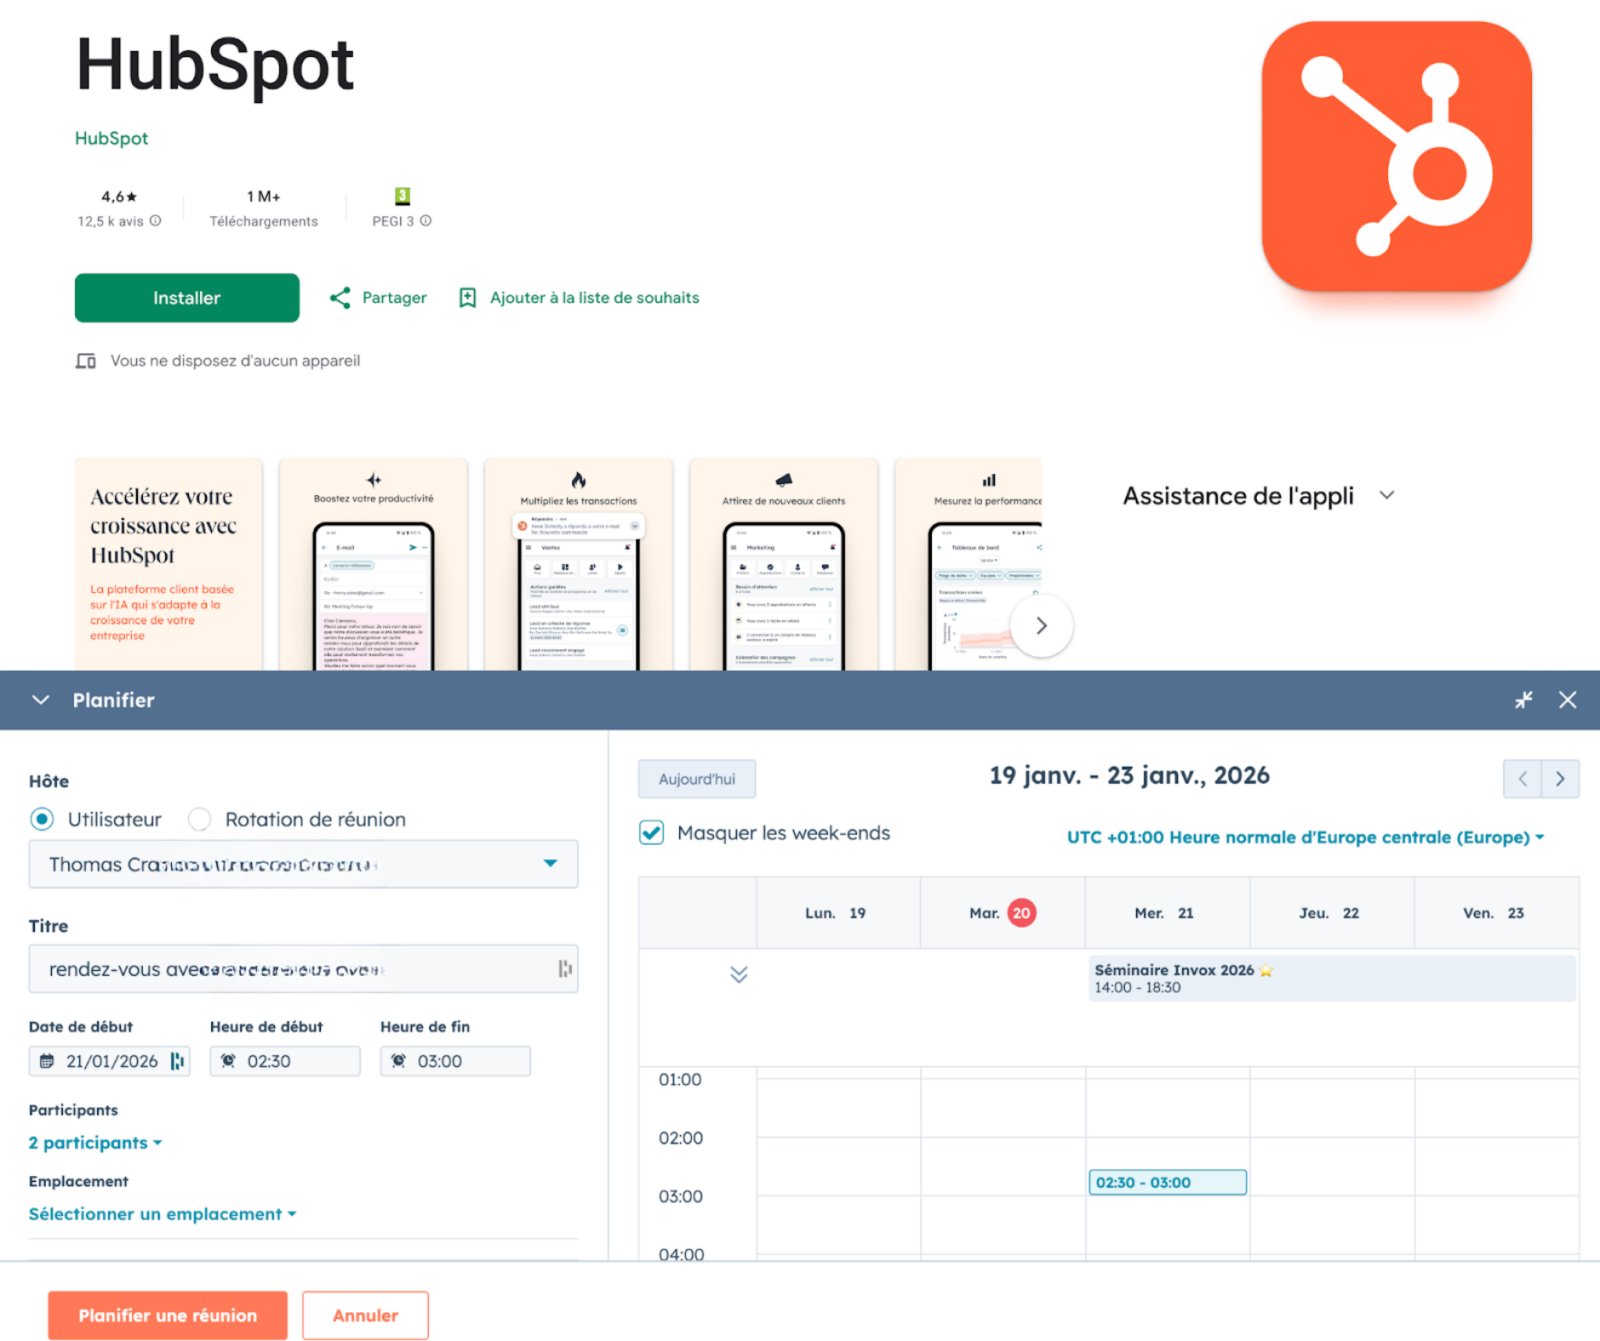Click the PEGI 3 rating badge

(x=402, y=196)
